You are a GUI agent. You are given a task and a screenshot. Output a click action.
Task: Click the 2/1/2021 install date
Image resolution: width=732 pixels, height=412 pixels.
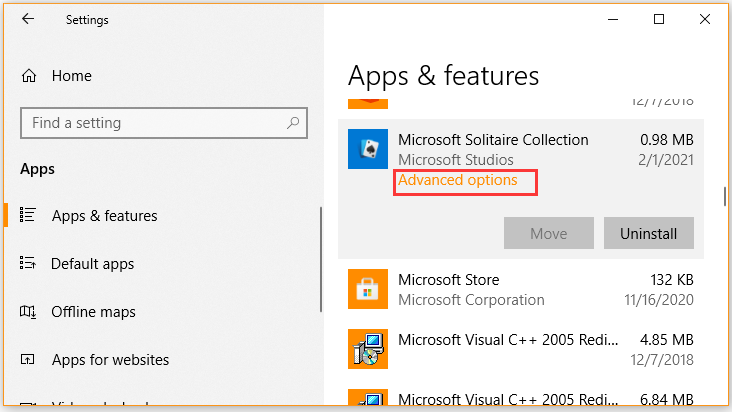666,160
